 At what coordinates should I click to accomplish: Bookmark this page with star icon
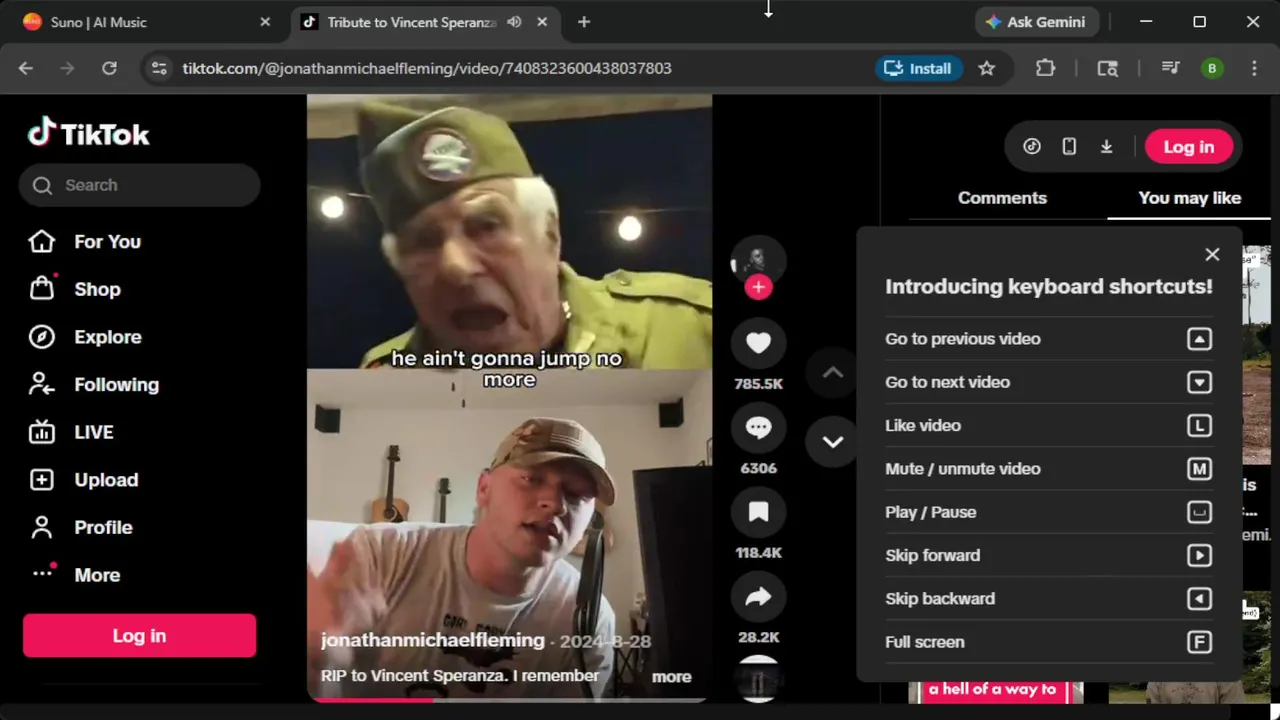point(987,68)
